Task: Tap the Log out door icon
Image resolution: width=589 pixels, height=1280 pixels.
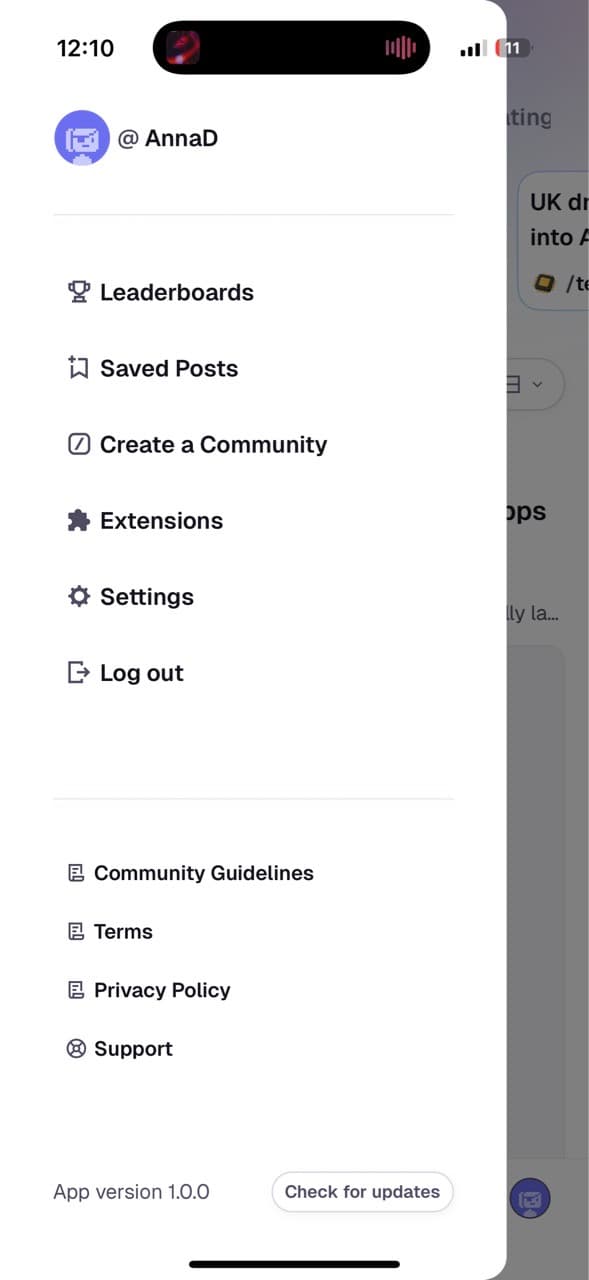Action: [79, 672]
